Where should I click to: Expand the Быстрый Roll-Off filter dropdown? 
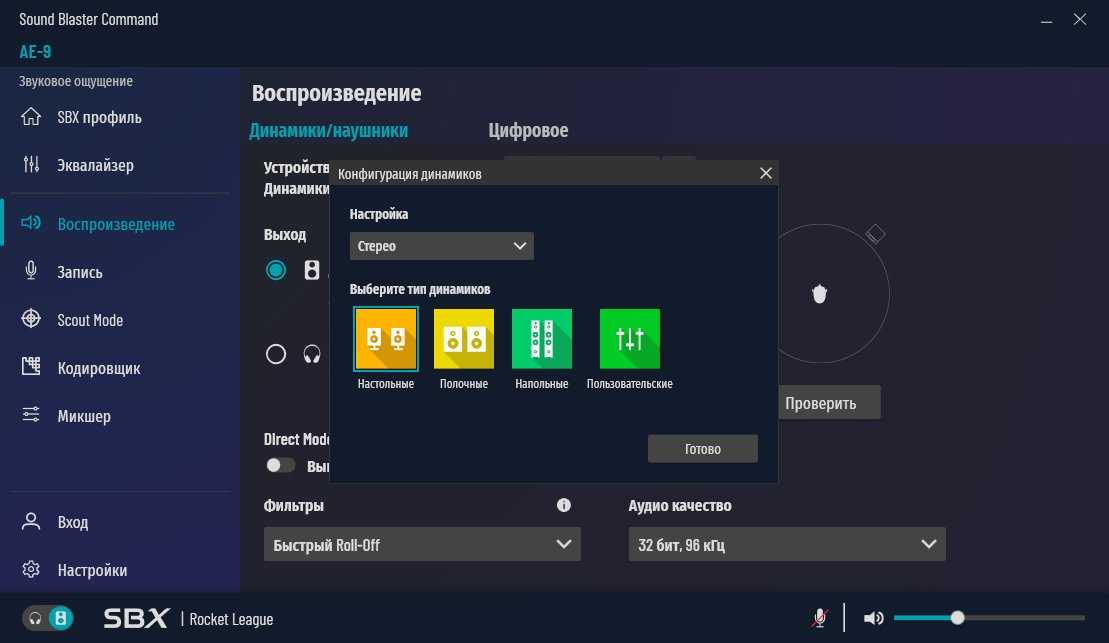click(421, 545)
